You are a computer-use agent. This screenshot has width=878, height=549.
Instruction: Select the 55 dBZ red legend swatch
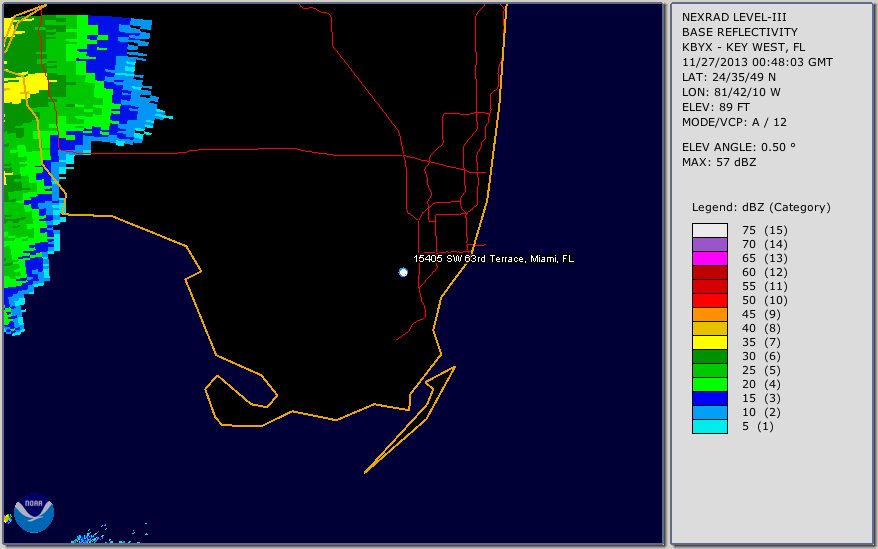710,286
